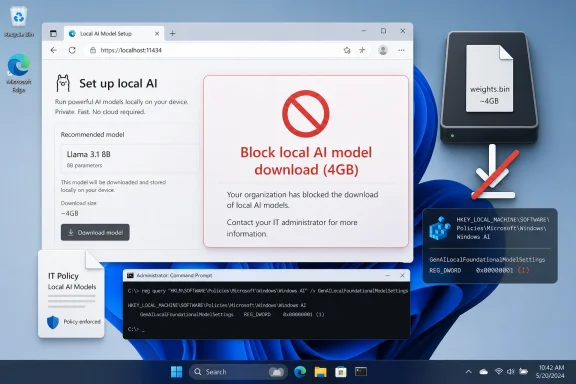Click the Policy enforced shield icon
The image size is (576, 384).
(53, 322)
